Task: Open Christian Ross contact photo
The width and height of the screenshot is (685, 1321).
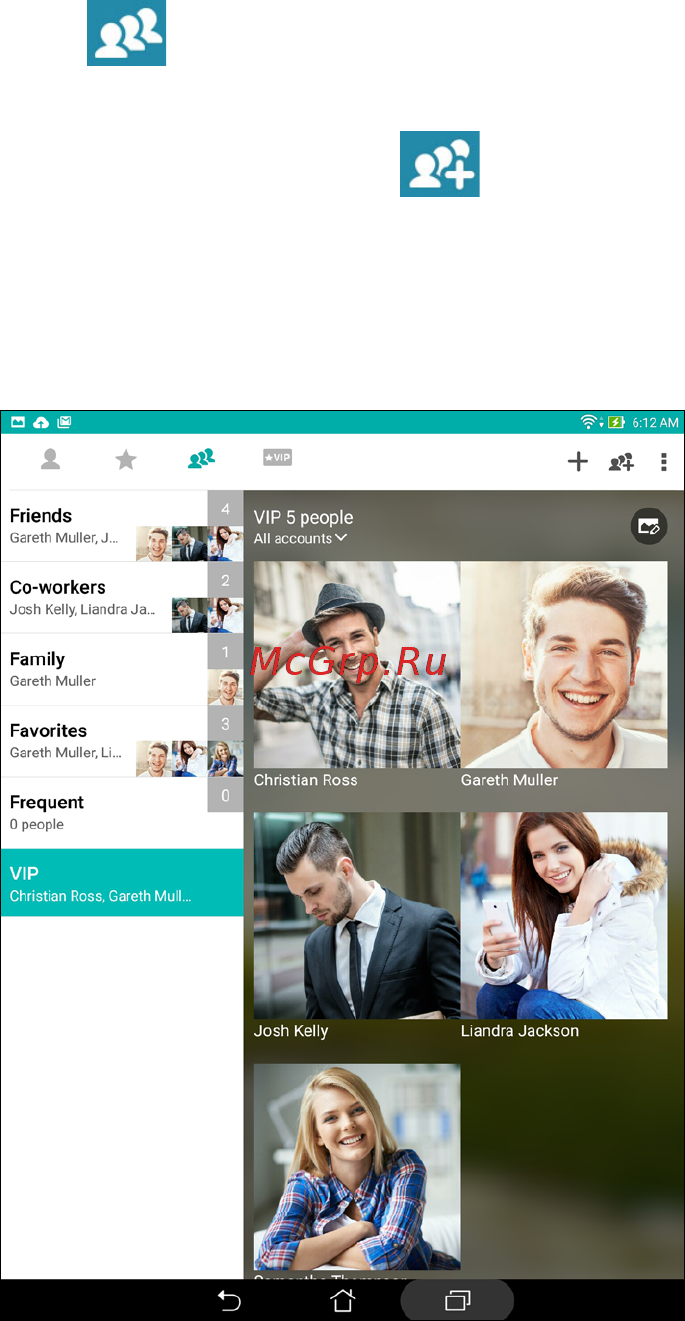Action: (357, 664)
